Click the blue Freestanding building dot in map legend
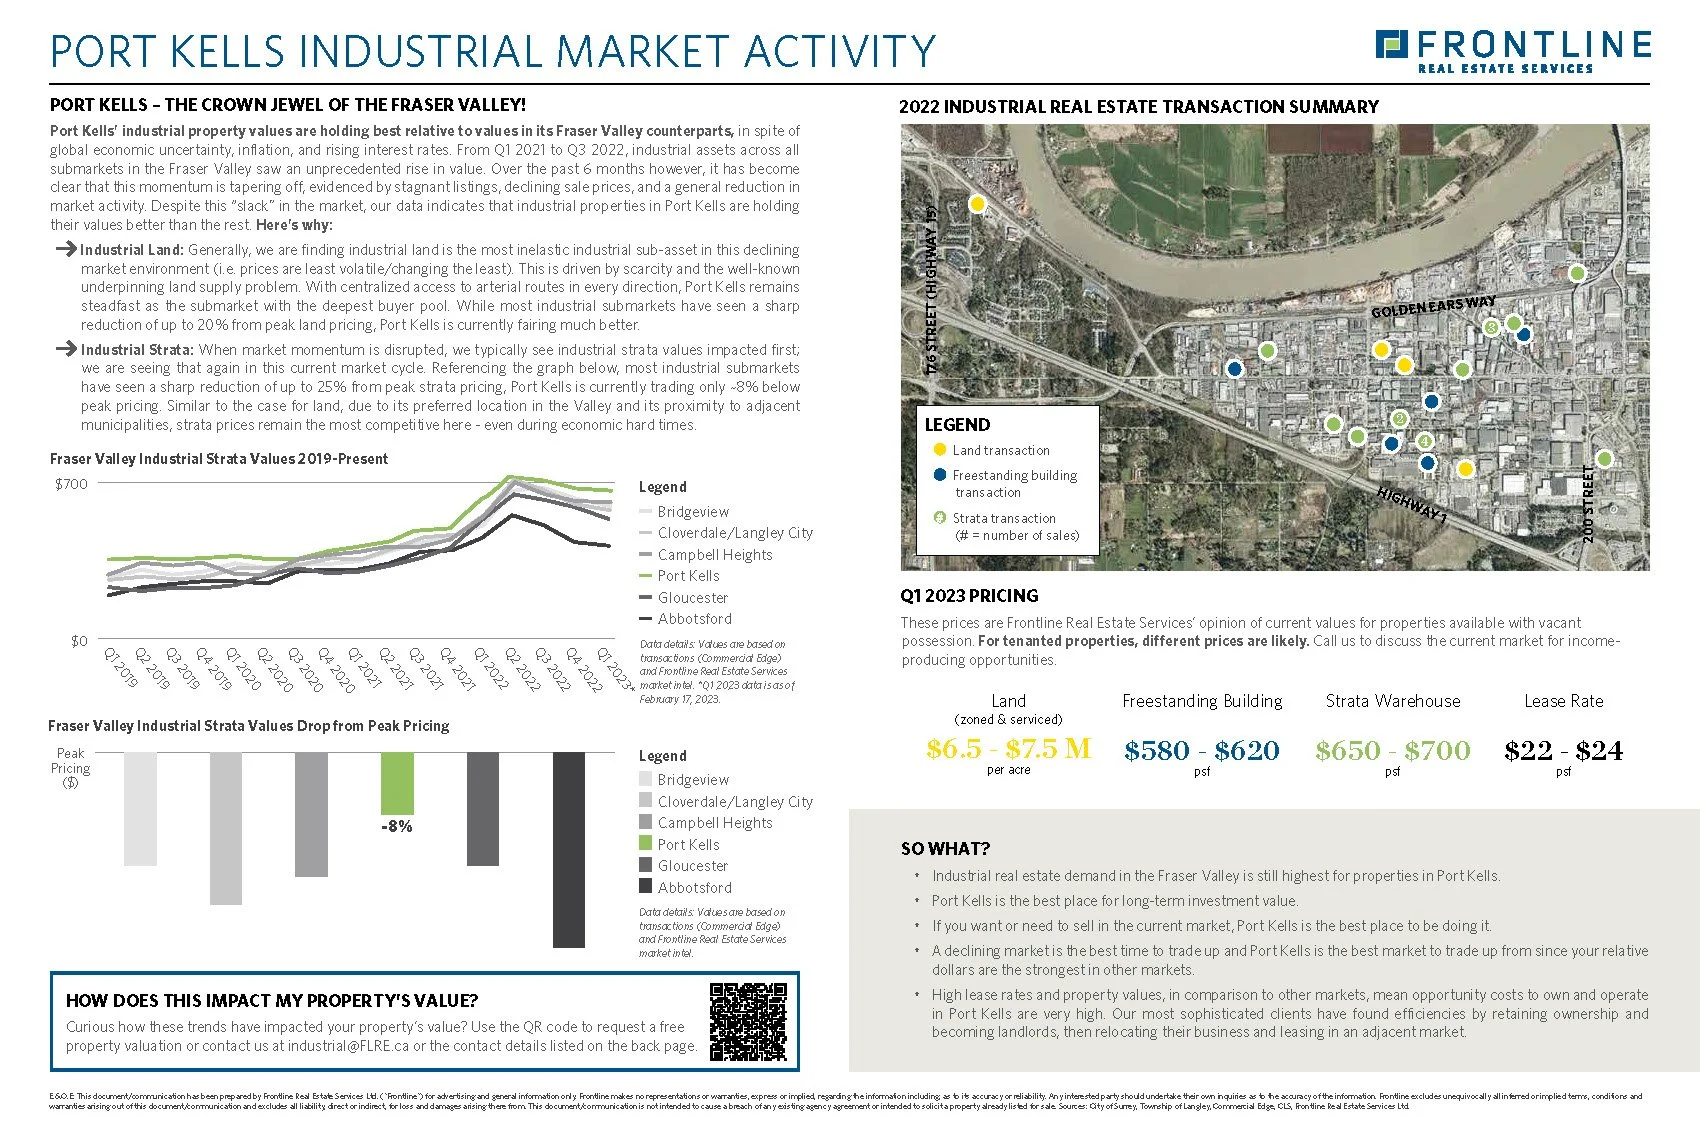Viewport: 1700px width, 1122px height. pyautogui.click(x=939, y=475)
